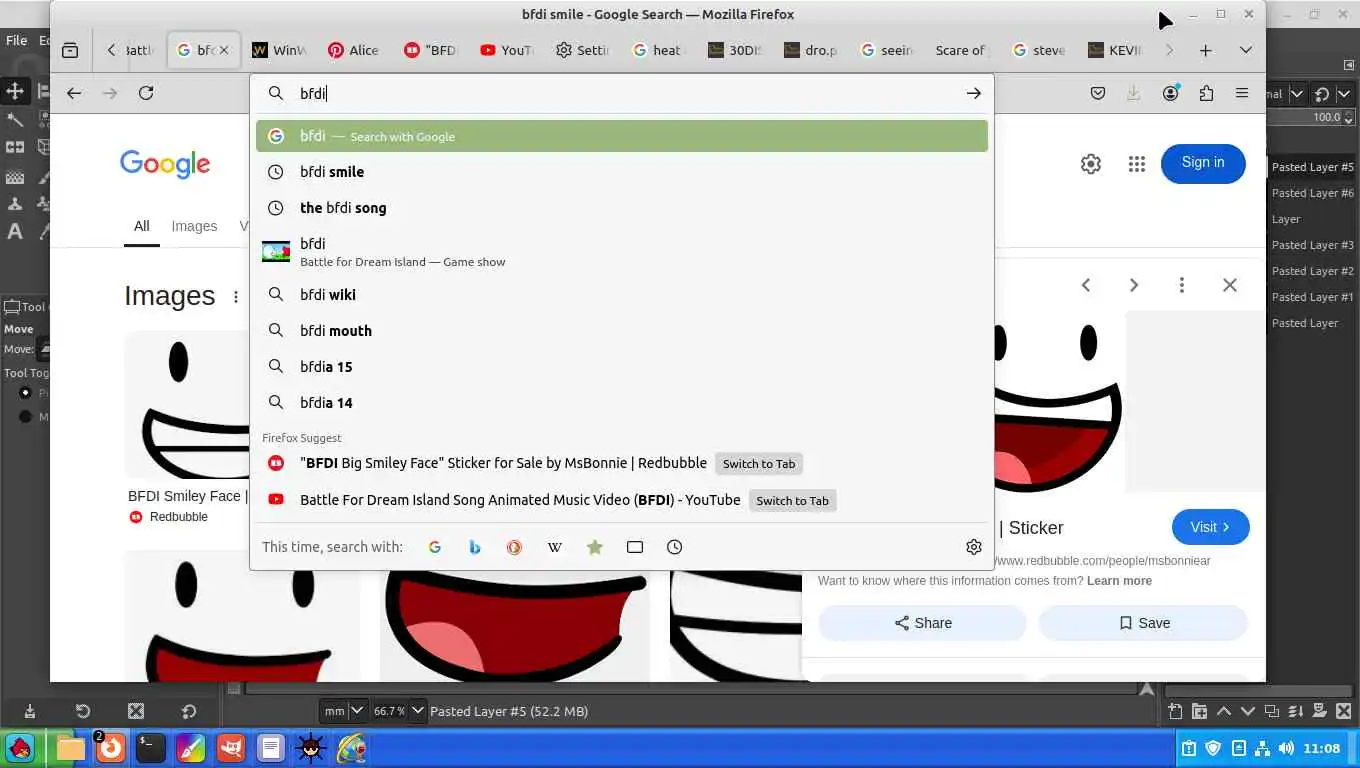Switch to the YouTube tab
Image resolution: width=1360 pixels, height=768 pixels.
click(507, 50)
